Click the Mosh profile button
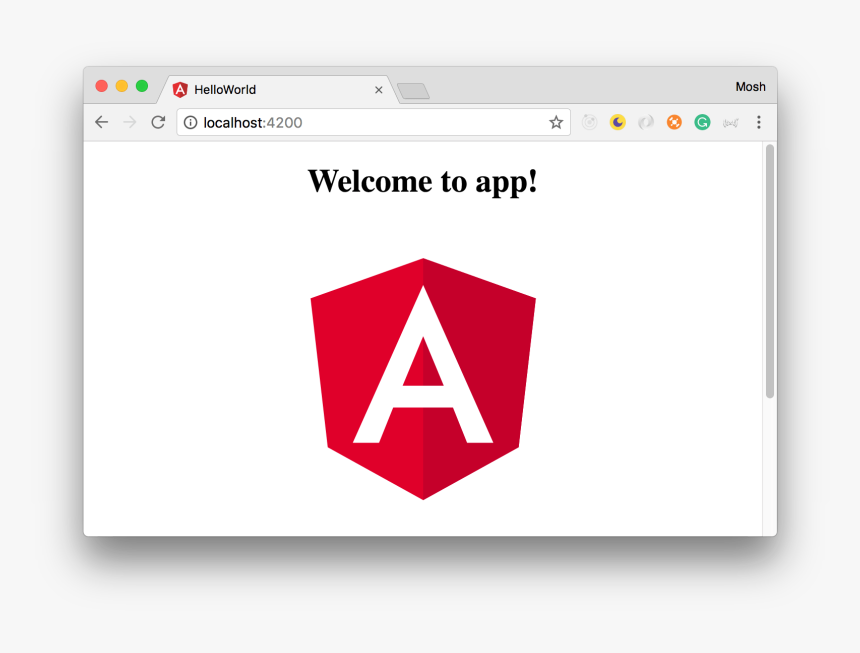Image resolution: width=860 pixels, height=653 pixels. point(750,87)
